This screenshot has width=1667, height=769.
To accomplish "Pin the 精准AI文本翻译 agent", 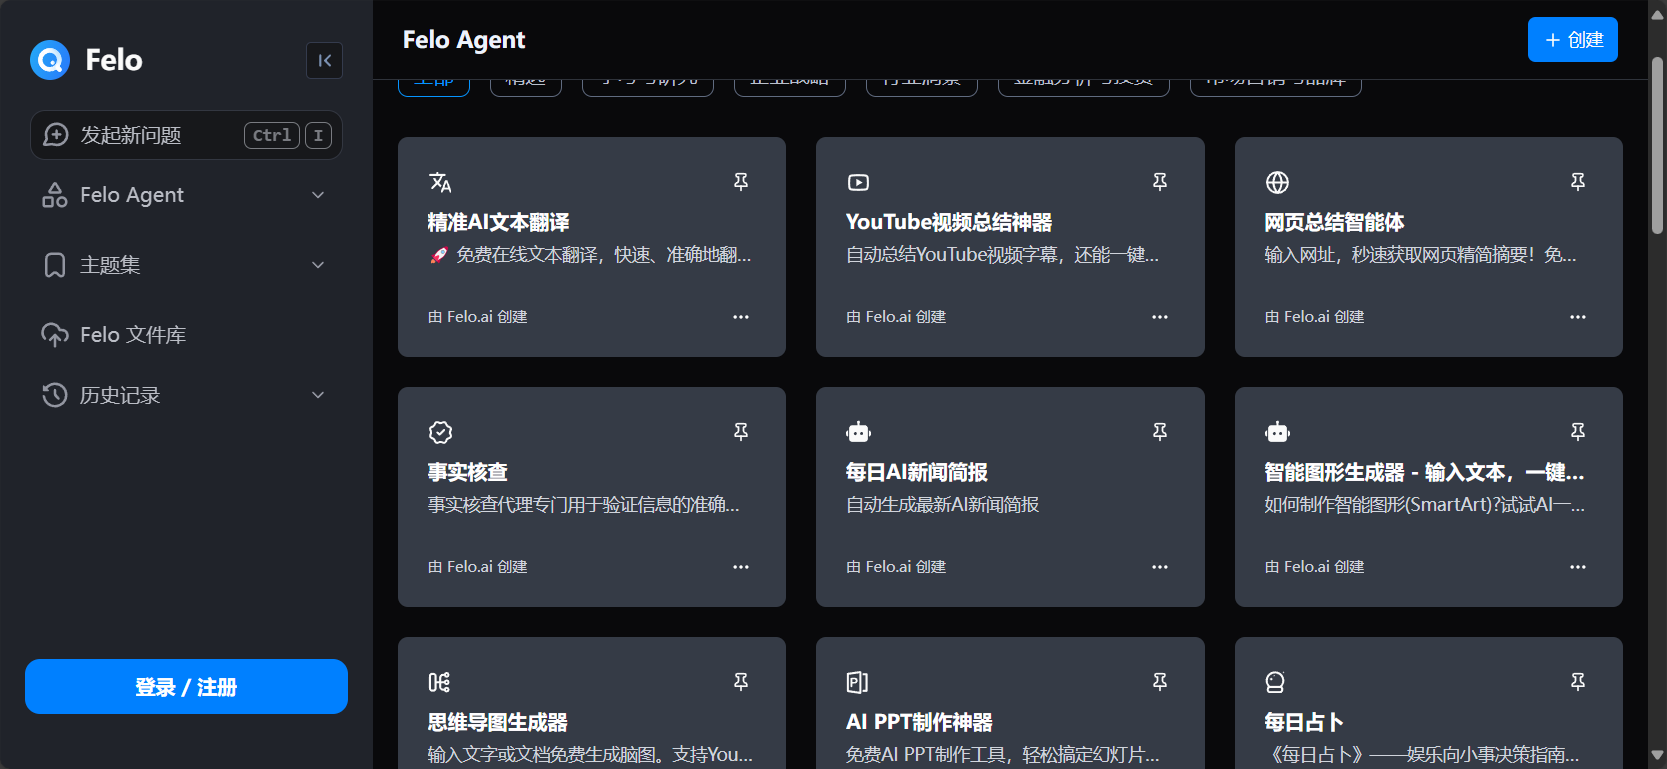I will pyautogui.click(x=741, y=182).
